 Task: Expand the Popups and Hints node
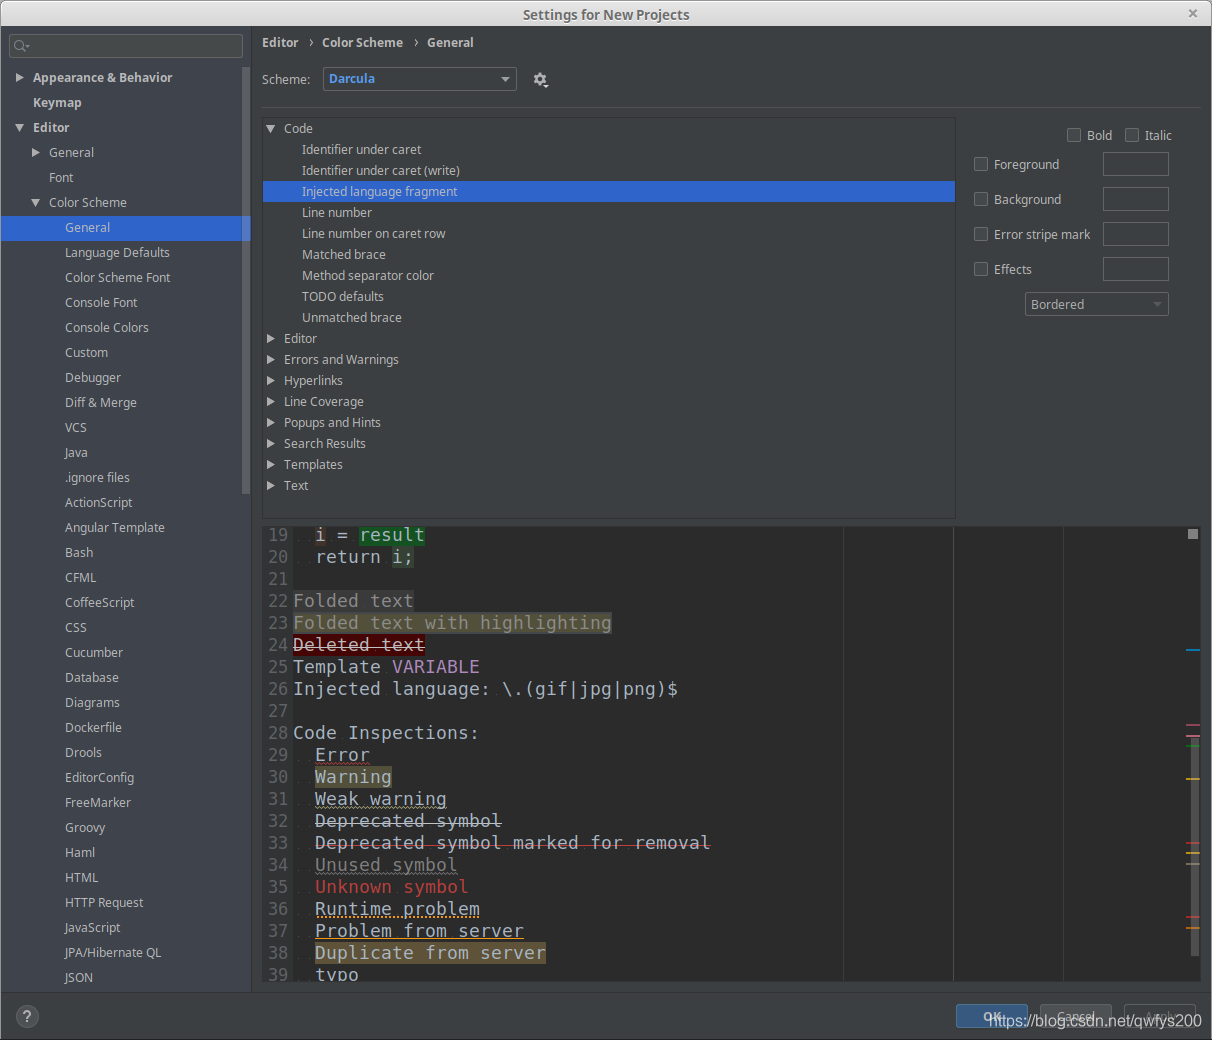[x=270, y=423]
